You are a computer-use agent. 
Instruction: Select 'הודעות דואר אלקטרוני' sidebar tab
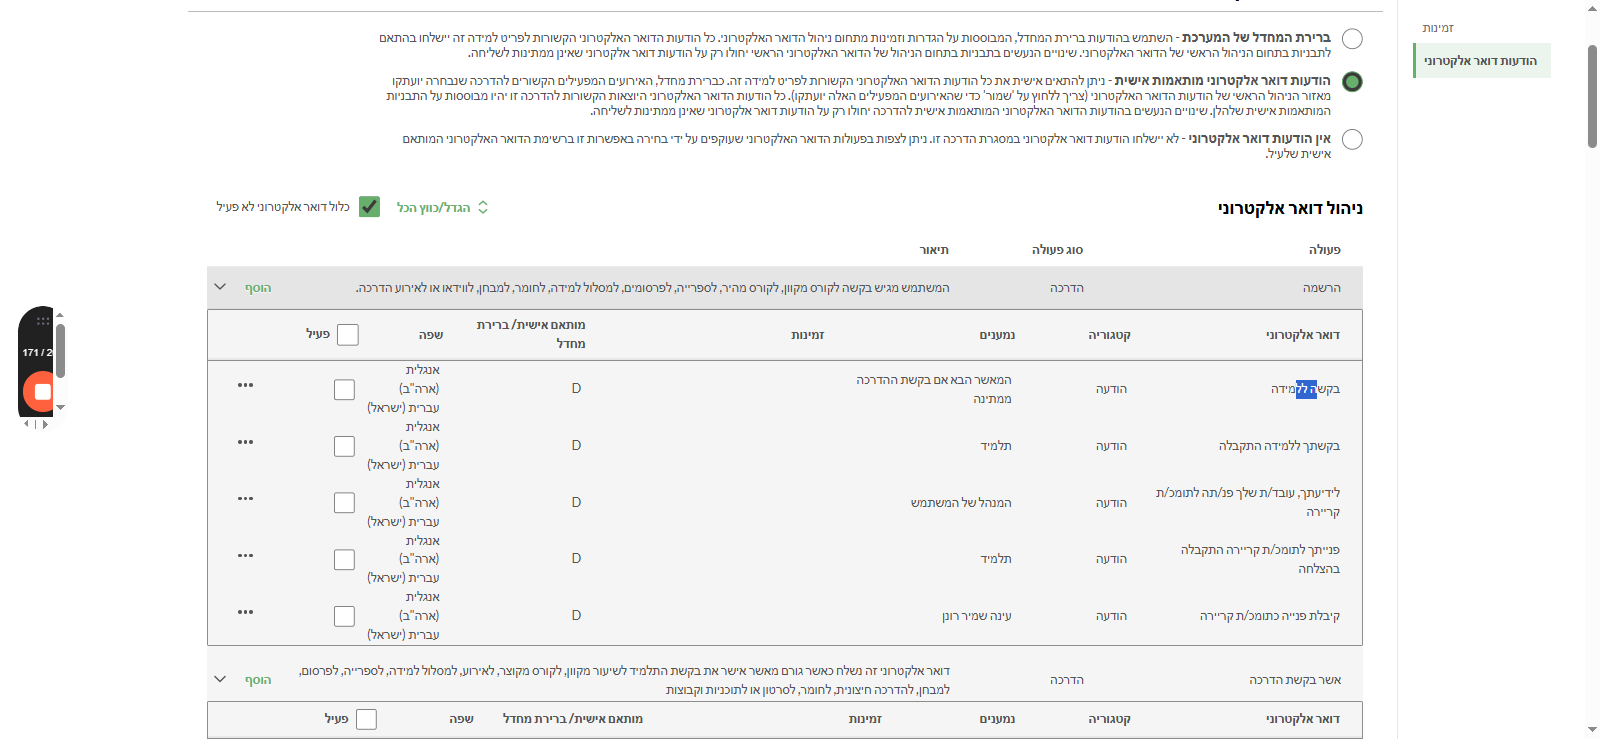click(1482, 61)
